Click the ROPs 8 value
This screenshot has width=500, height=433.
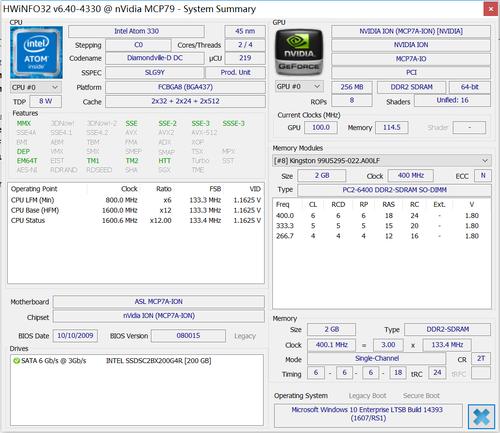click(352, 101)
